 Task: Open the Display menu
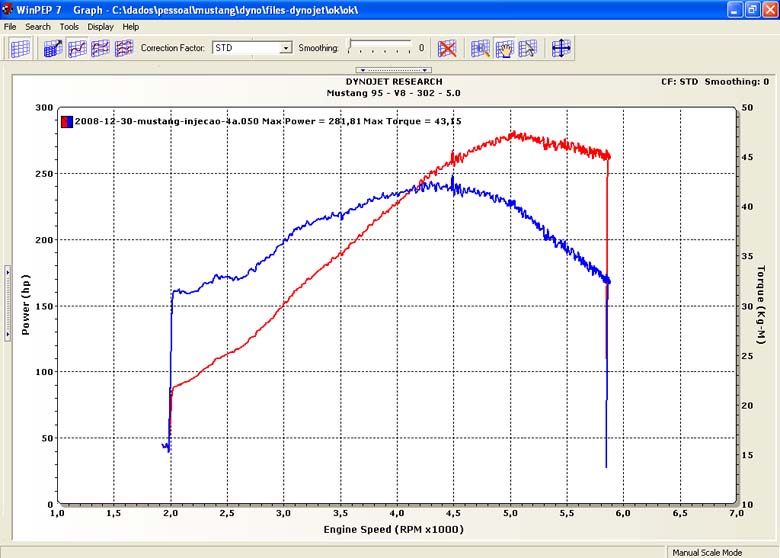[x=100, y=27]
